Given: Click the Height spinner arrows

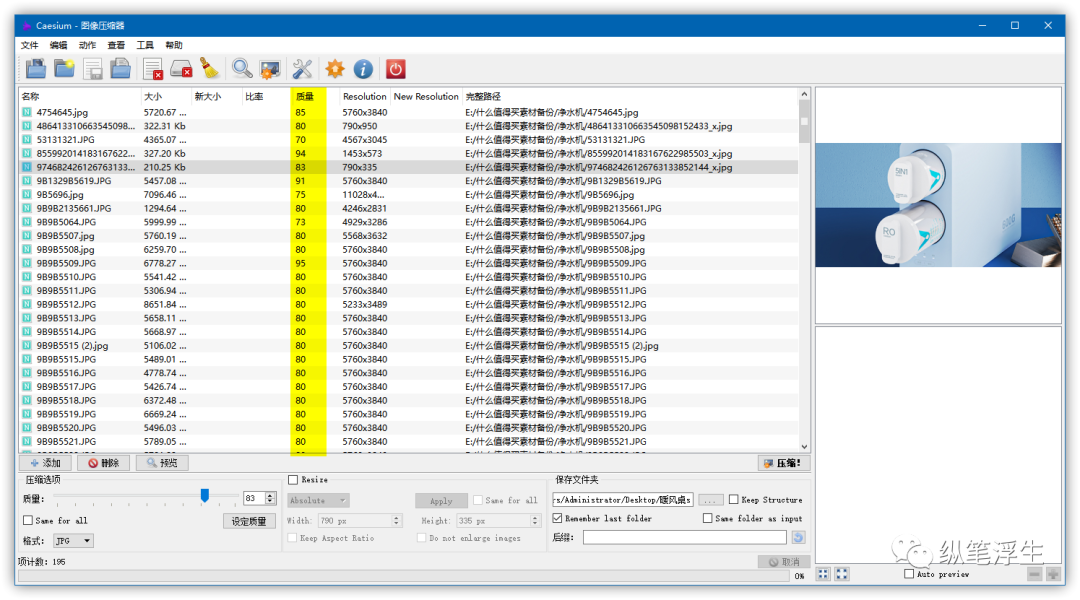Looking at the screenshot, I should click(x=534, y=521).
